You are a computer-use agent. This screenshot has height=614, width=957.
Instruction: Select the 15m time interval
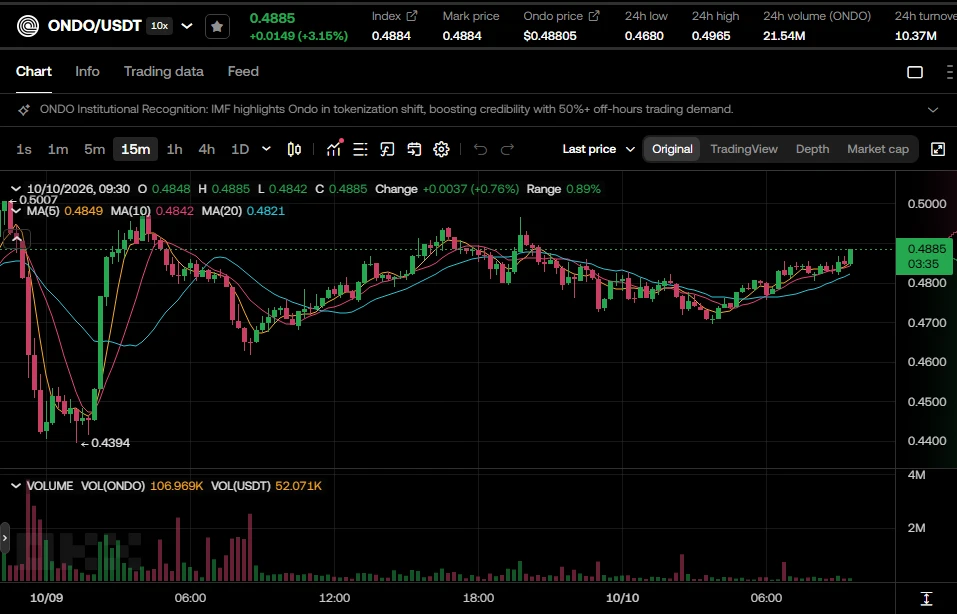coord(135,150)
